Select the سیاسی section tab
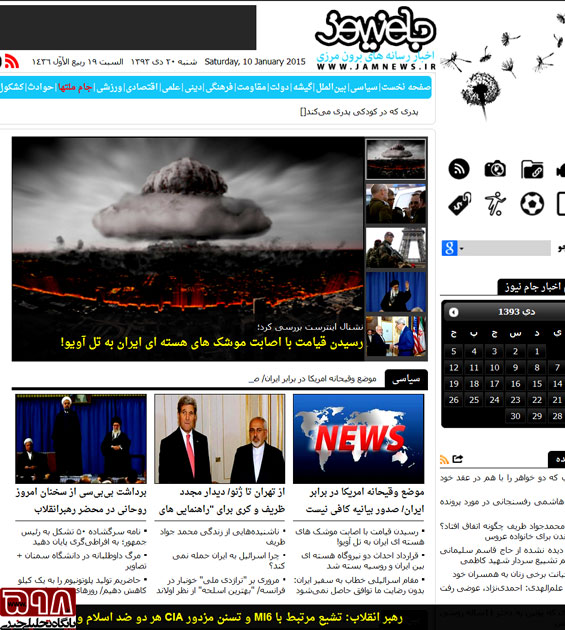 [x=406, y=379]
